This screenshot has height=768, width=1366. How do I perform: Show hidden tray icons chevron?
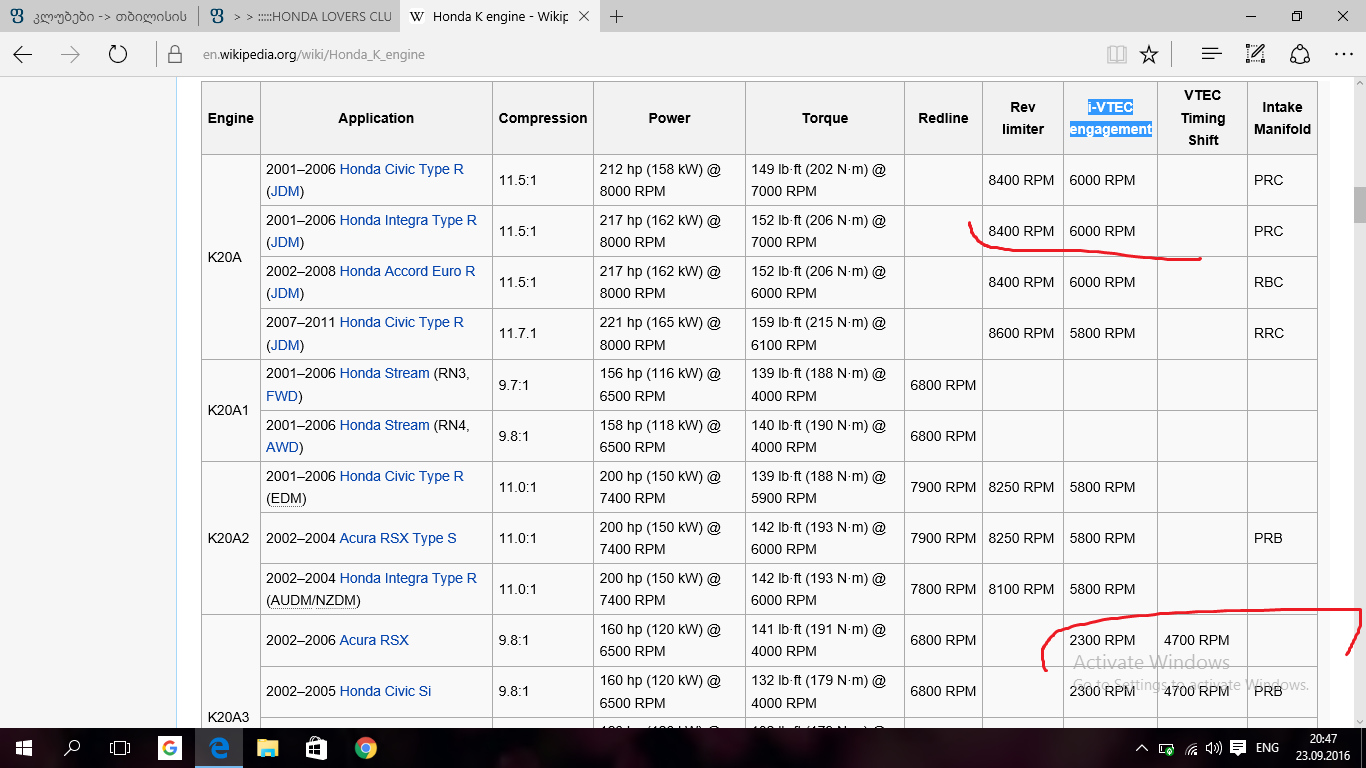pyautogui.click(x=1142, y=748)
